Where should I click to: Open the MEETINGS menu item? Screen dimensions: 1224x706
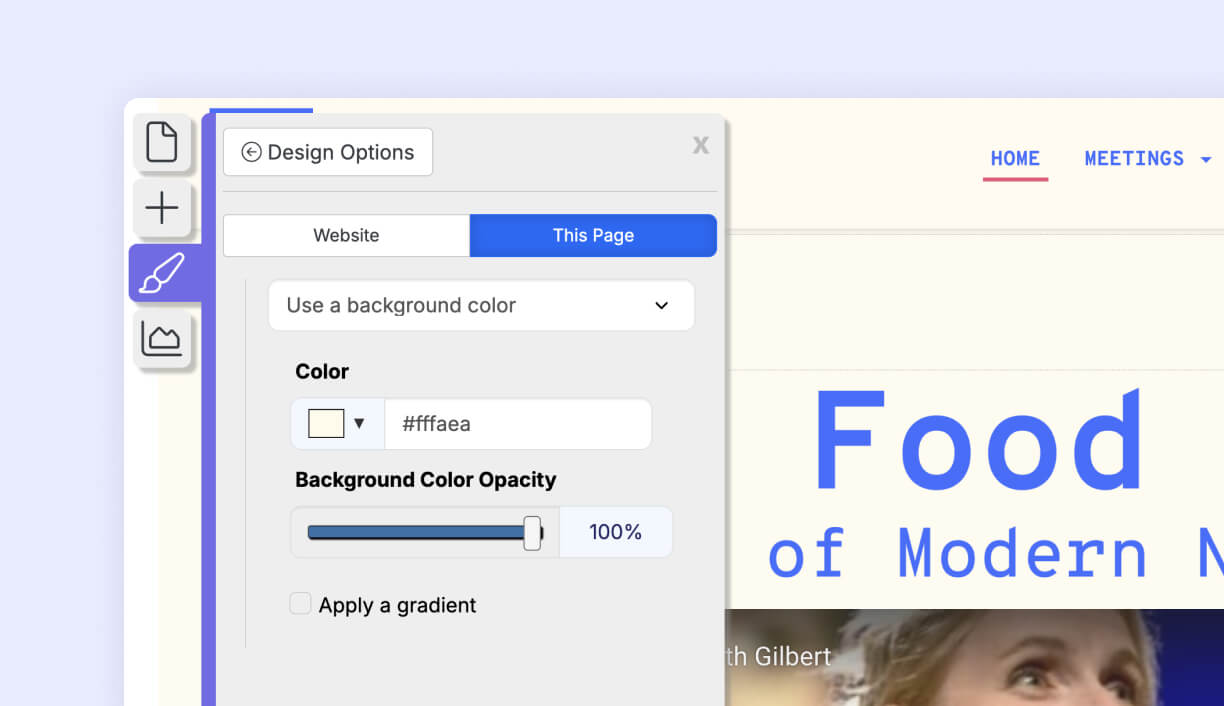click(x=1135, y=158)
